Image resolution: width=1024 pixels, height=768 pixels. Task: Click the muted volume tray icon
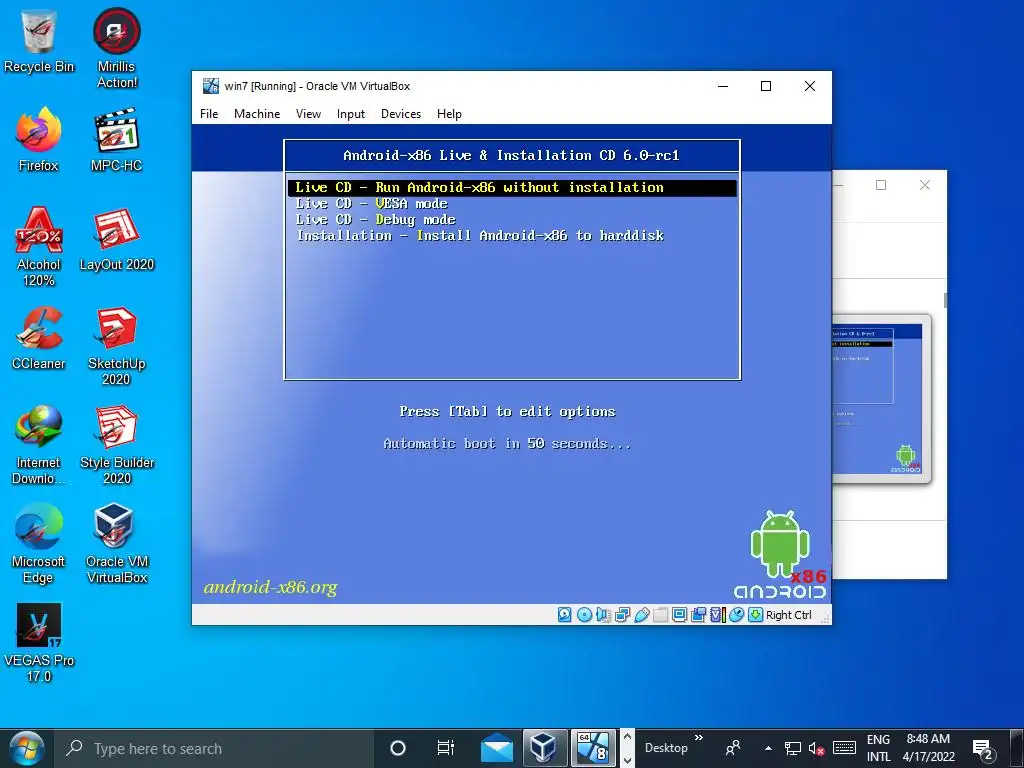tap(816, 748)
